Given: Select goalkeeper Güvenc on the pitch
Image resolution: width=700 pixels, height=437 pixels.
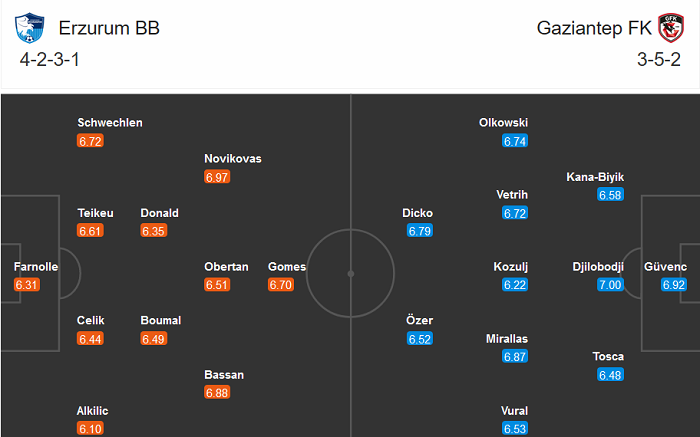Looking at the screenshot, I should point(666,267).
